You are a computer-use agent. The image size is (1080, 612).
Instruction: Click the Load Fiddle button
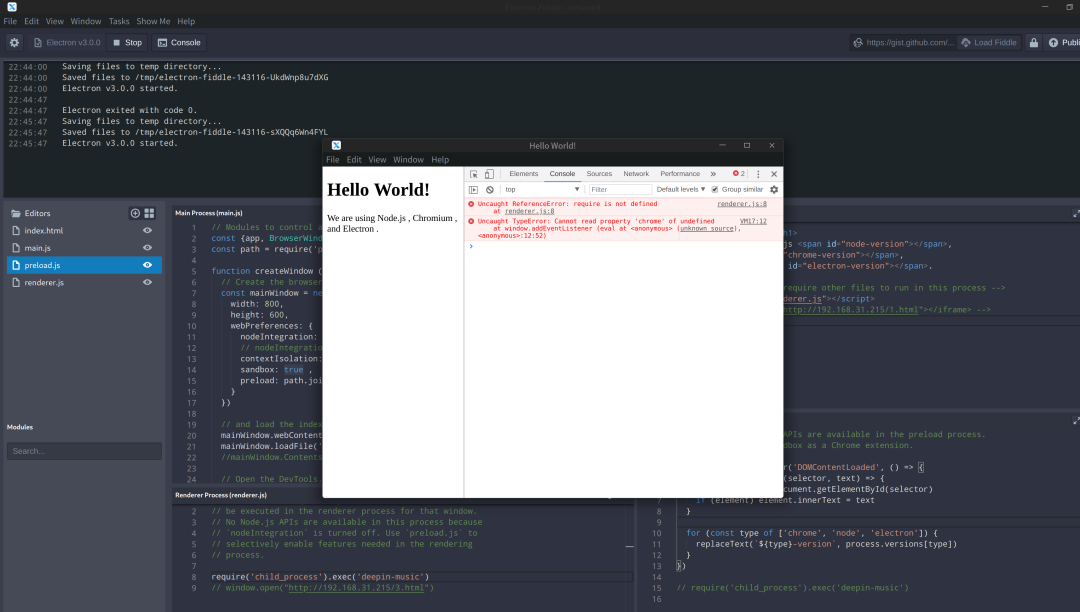pyautogui.click(x=988, y=43)
